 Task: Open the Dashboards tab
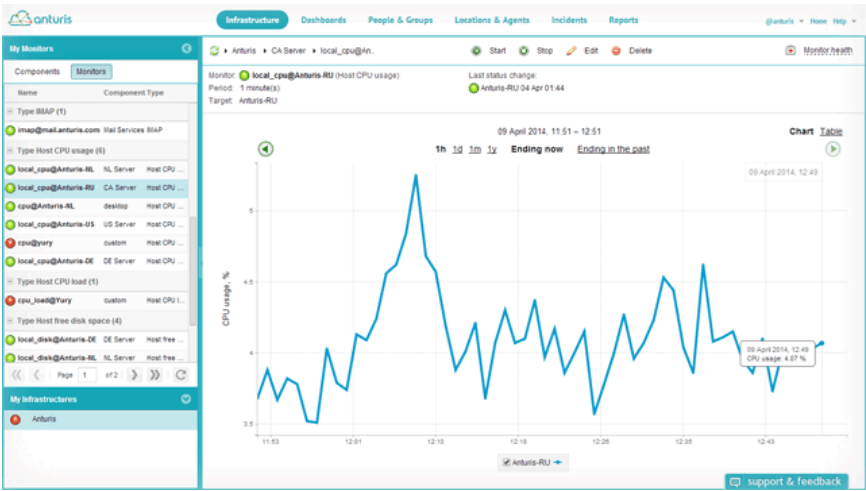coord(324,20)
